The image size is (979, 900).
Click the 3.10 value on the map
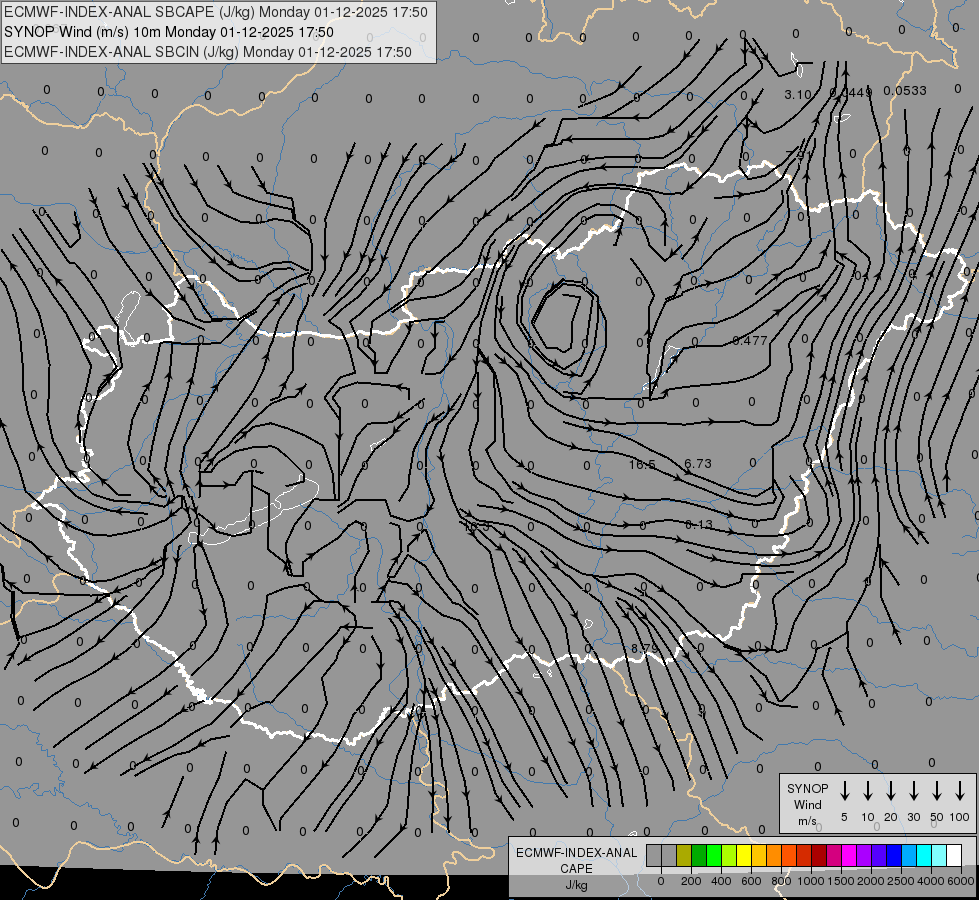tap(797, 94)
